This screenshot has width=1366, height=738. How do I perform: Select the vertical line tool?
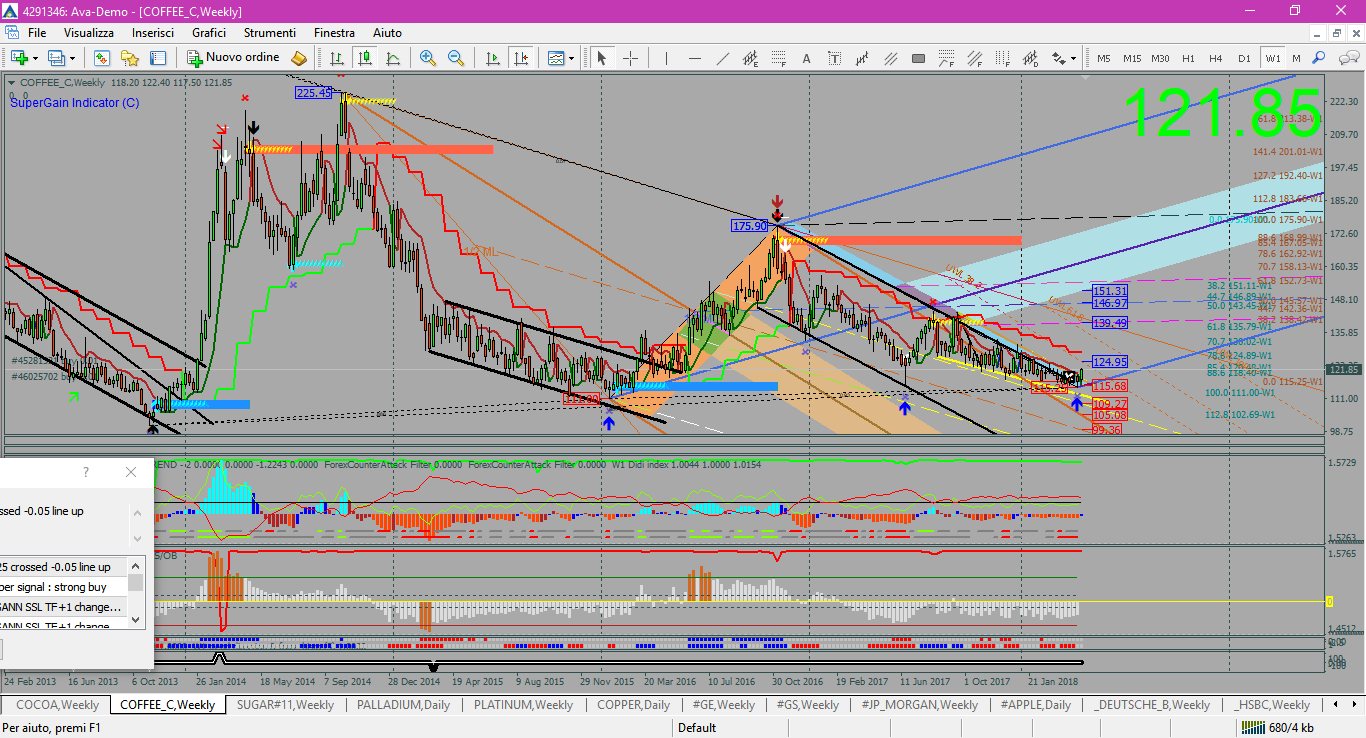(666, 58)
